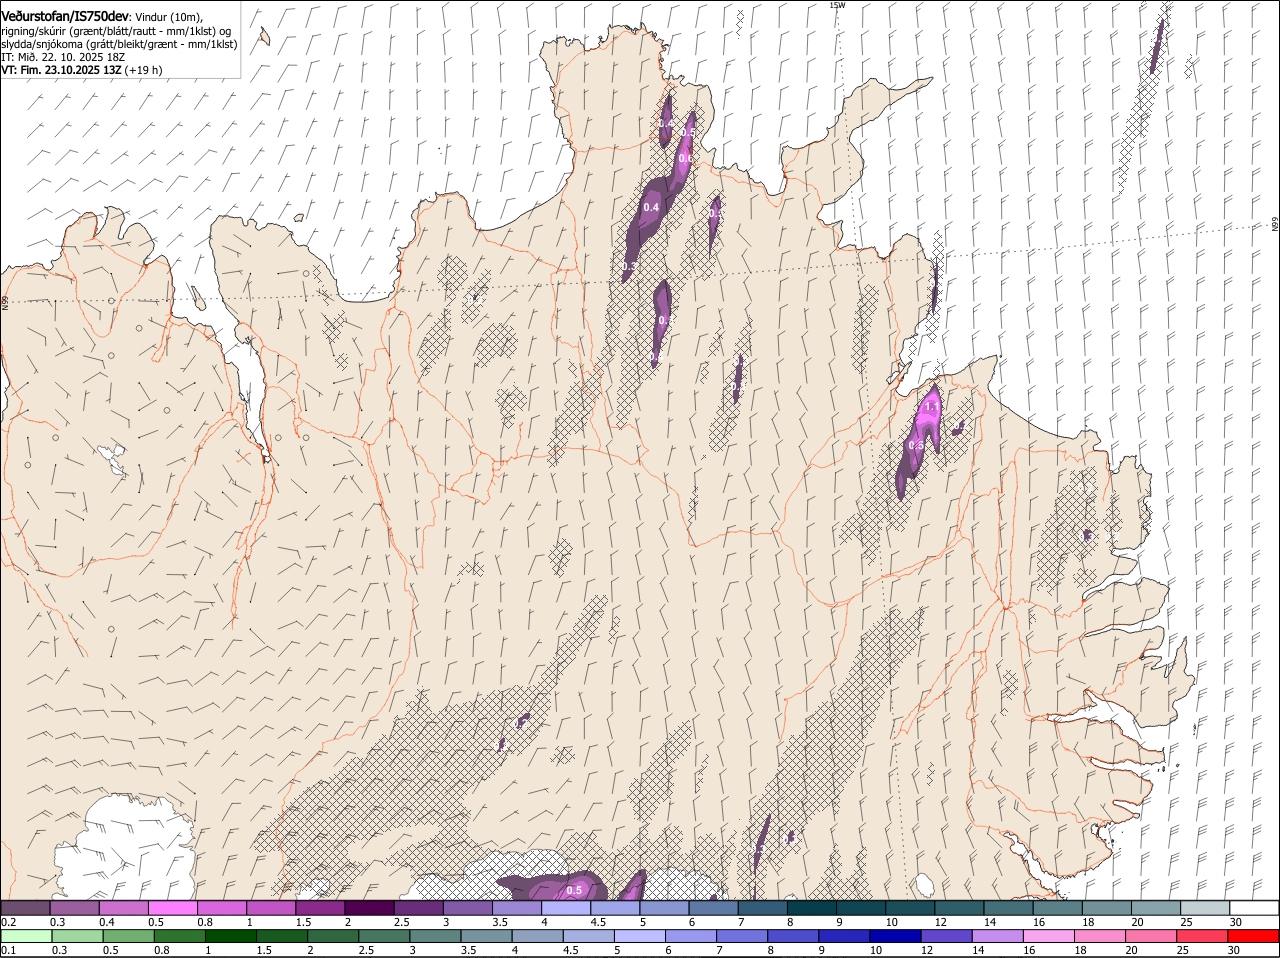The image size is (1280, 958).
Task: Pick the darkest green 1–1.5 rain swatch
Action: 230,937
